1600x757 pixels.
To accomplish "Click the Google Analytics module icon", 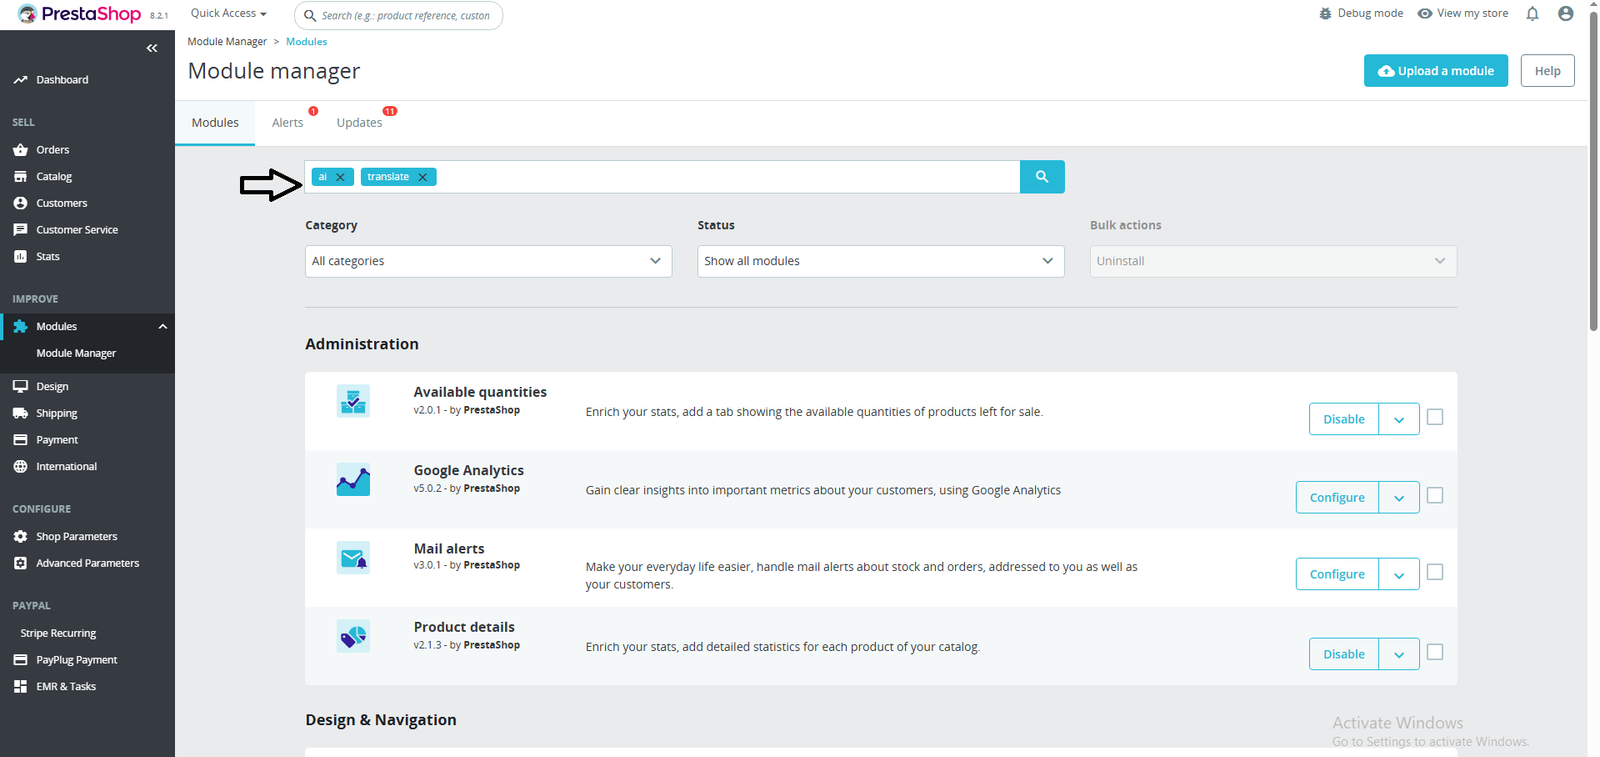I will [x=353, y=480].
